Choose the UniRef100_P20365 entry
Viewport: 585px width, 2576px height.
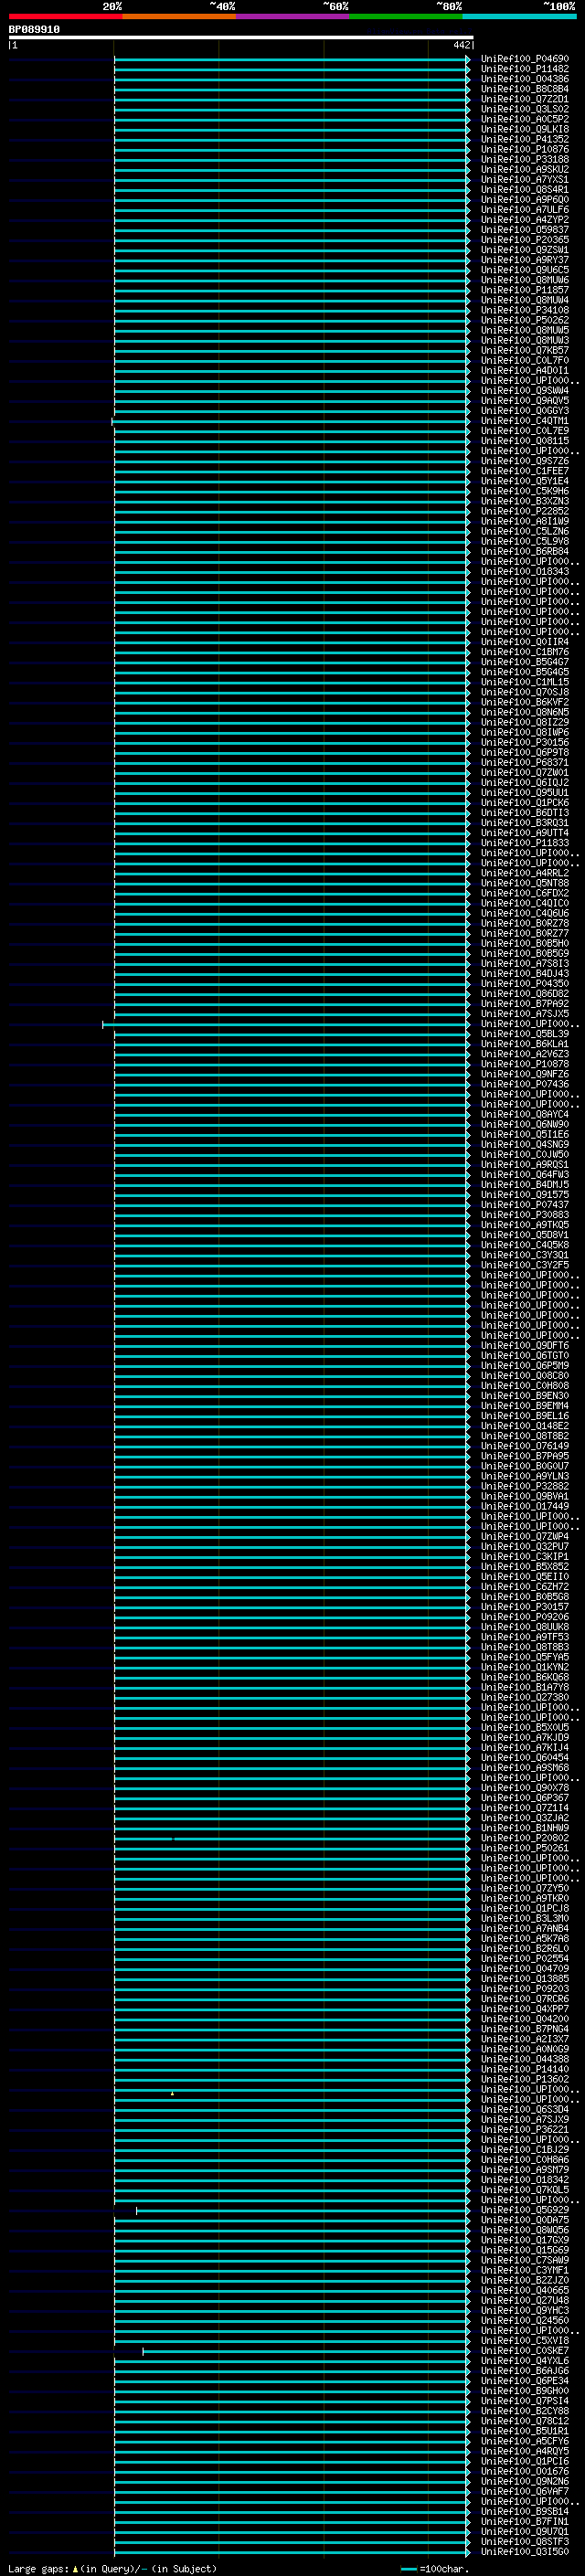coord(524,240)
